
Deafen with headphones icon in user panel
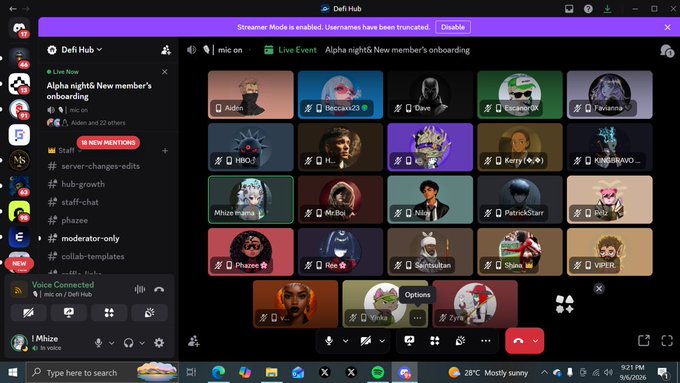[x=128, y=343]
